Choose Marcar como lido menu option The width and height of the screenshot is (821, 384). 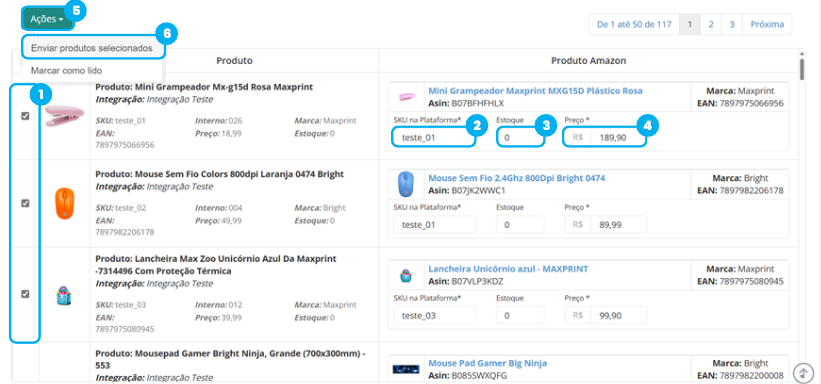[66, 70]
